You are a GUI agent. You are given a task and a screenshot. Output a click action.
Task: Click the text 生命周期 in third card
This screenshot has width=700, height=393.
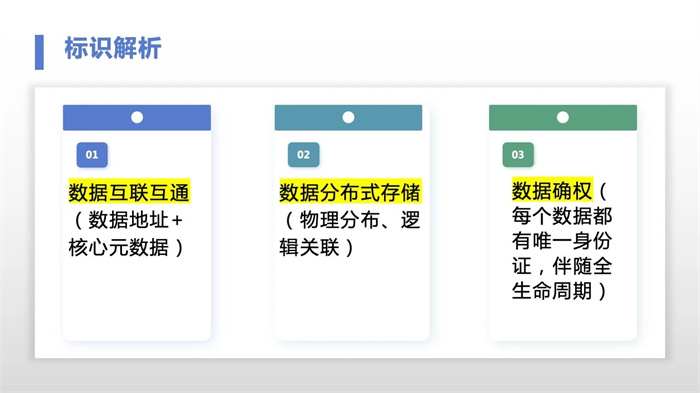tap(552, 291)
